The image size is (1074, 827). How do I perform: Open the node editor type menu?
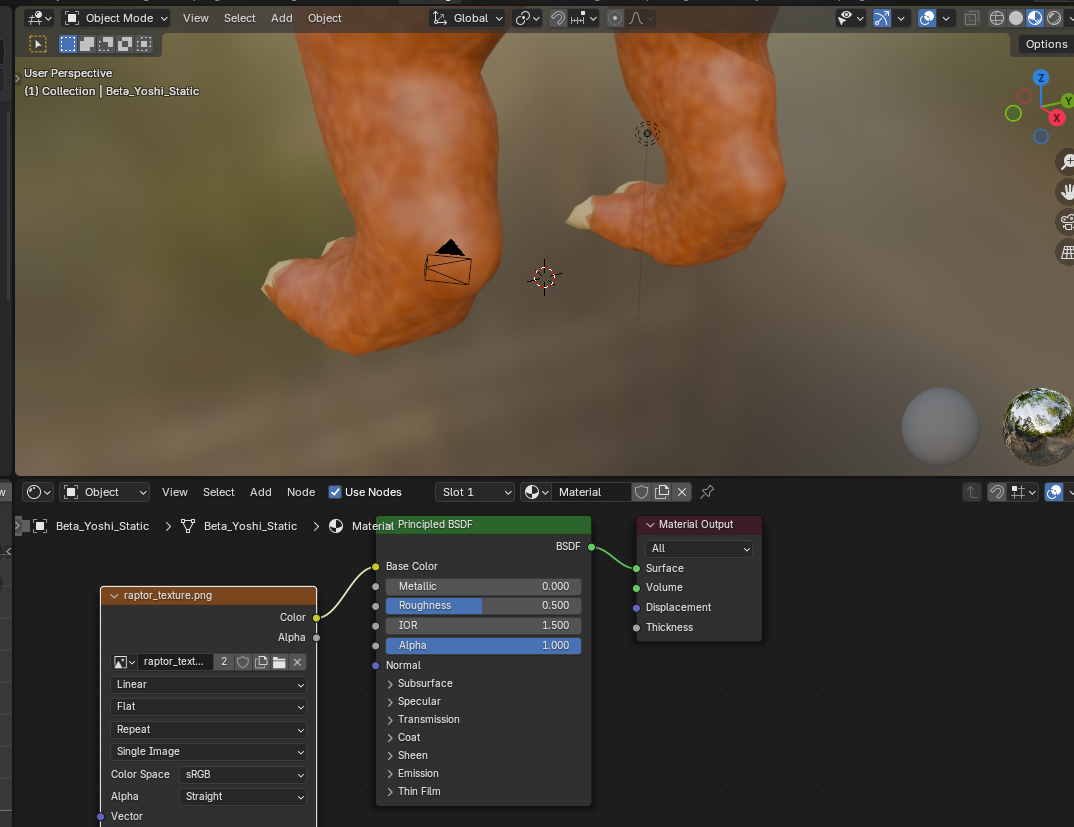coord(38,492)
